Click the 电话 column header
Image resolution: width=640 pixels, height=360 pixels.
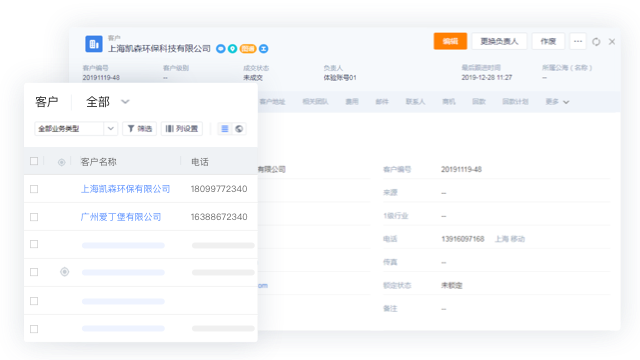click(200, 162)
